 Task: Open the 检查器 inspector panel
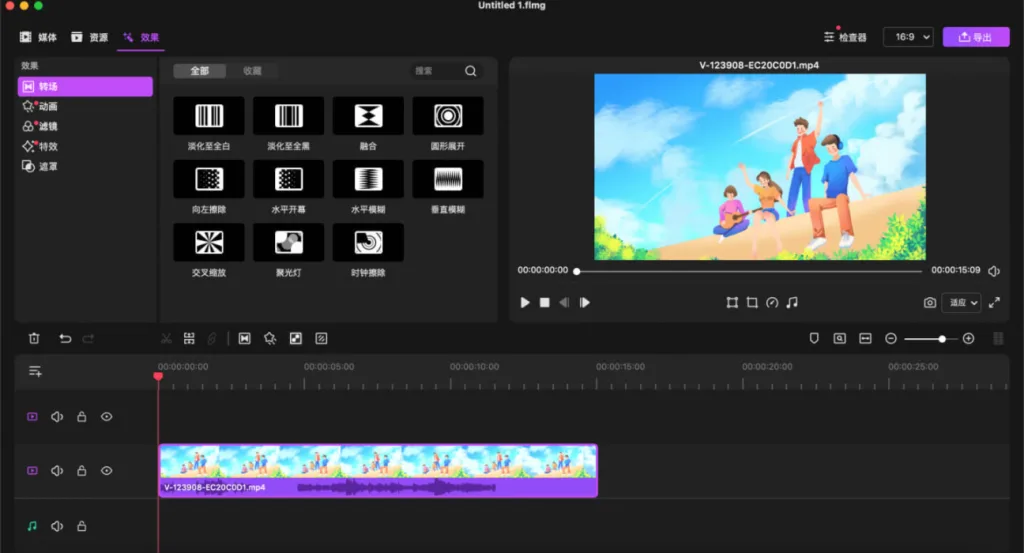point(845,37)
